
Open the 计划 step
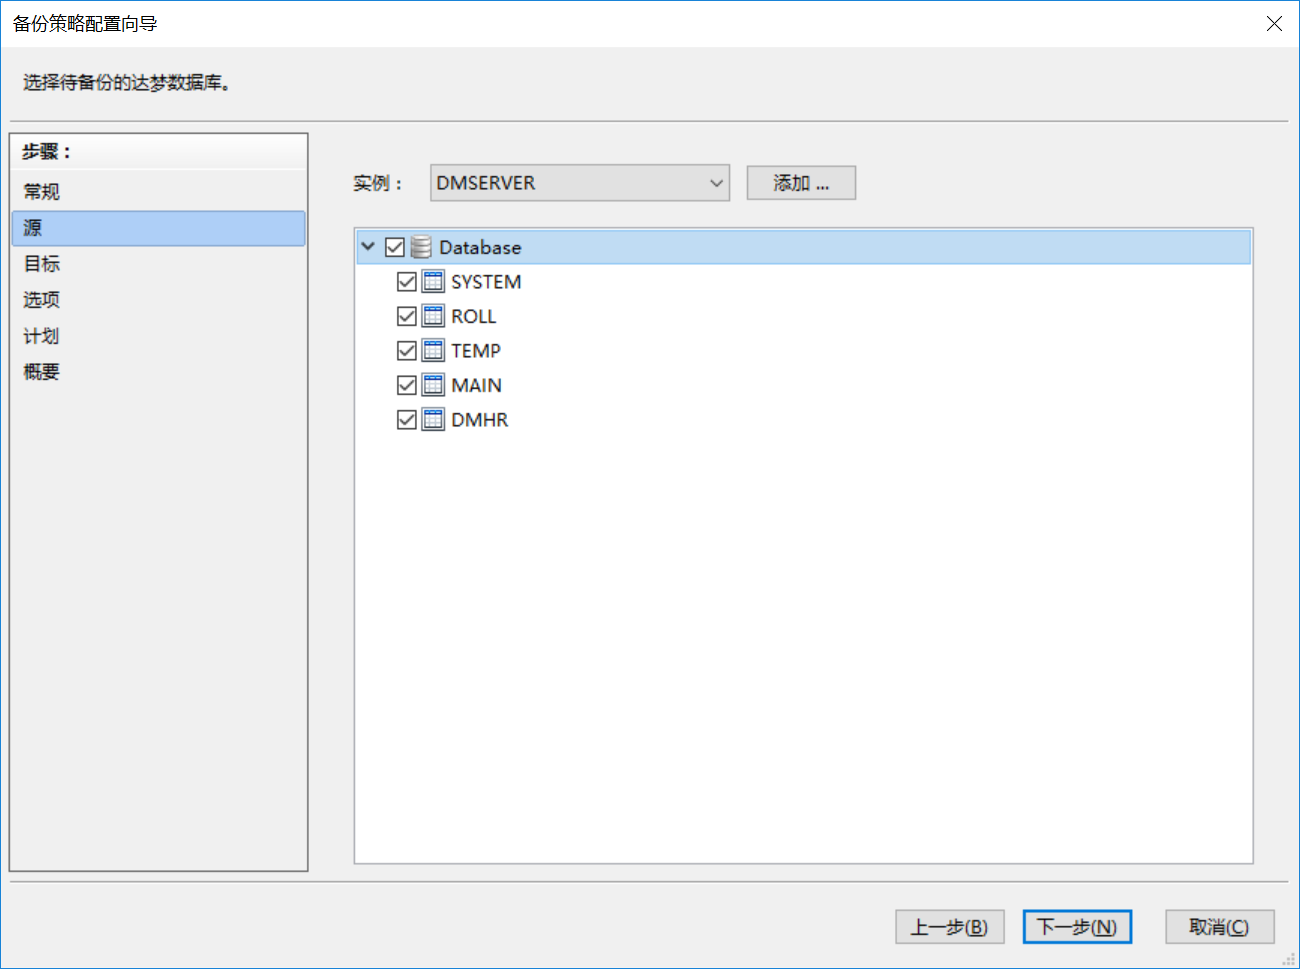[x=42, y=336]
